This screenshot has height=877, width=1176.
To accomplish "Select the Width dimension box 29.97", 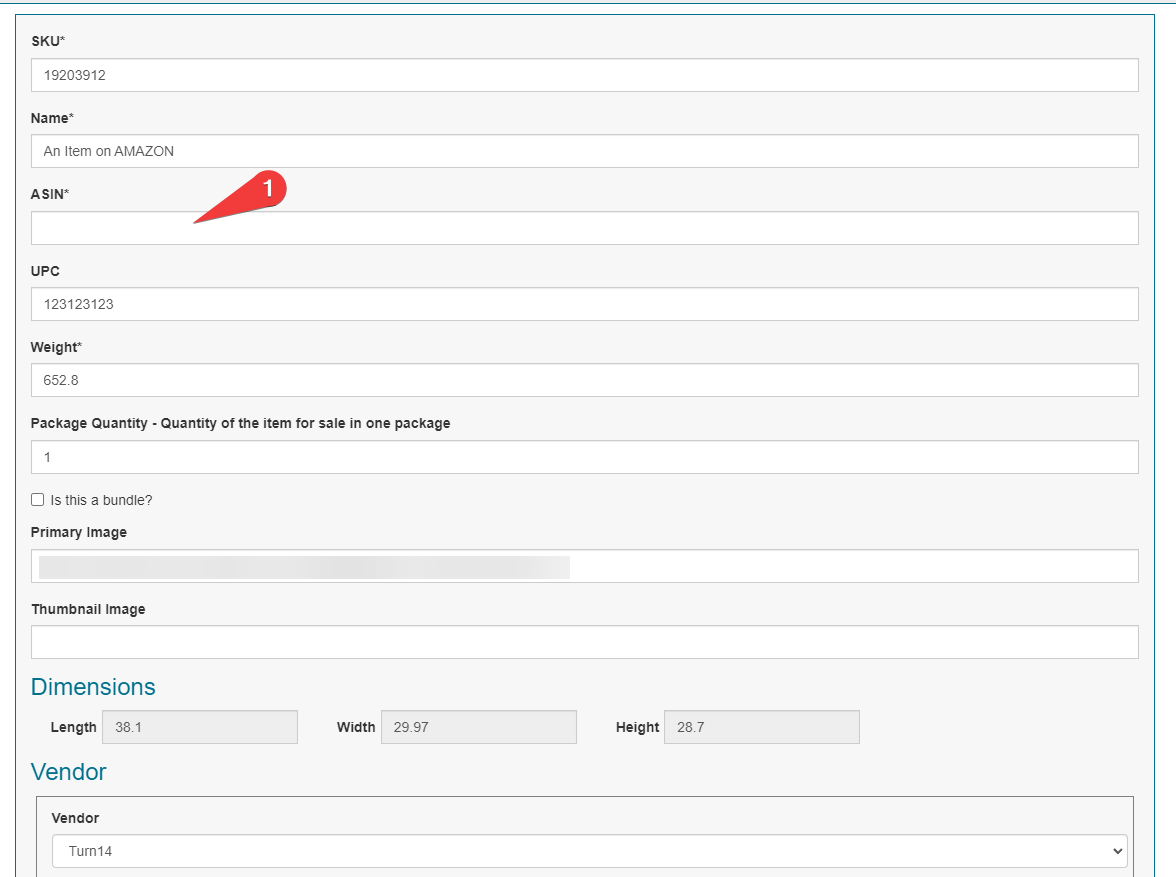I will (478, 727).
